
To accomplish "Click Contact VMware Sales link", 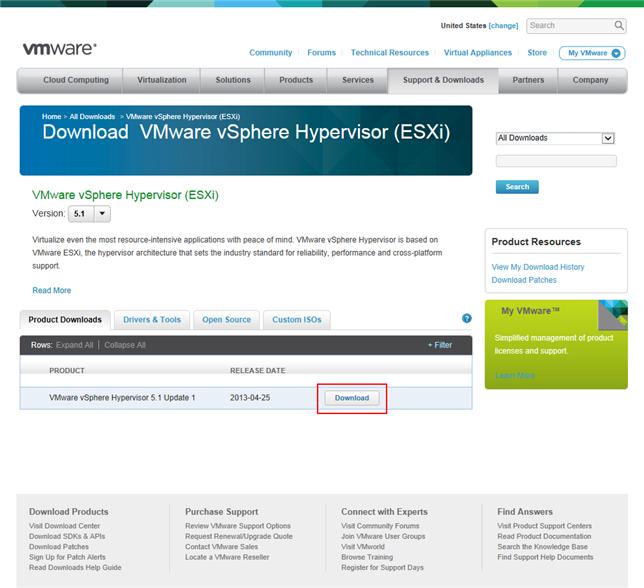I will click(221, 547).
